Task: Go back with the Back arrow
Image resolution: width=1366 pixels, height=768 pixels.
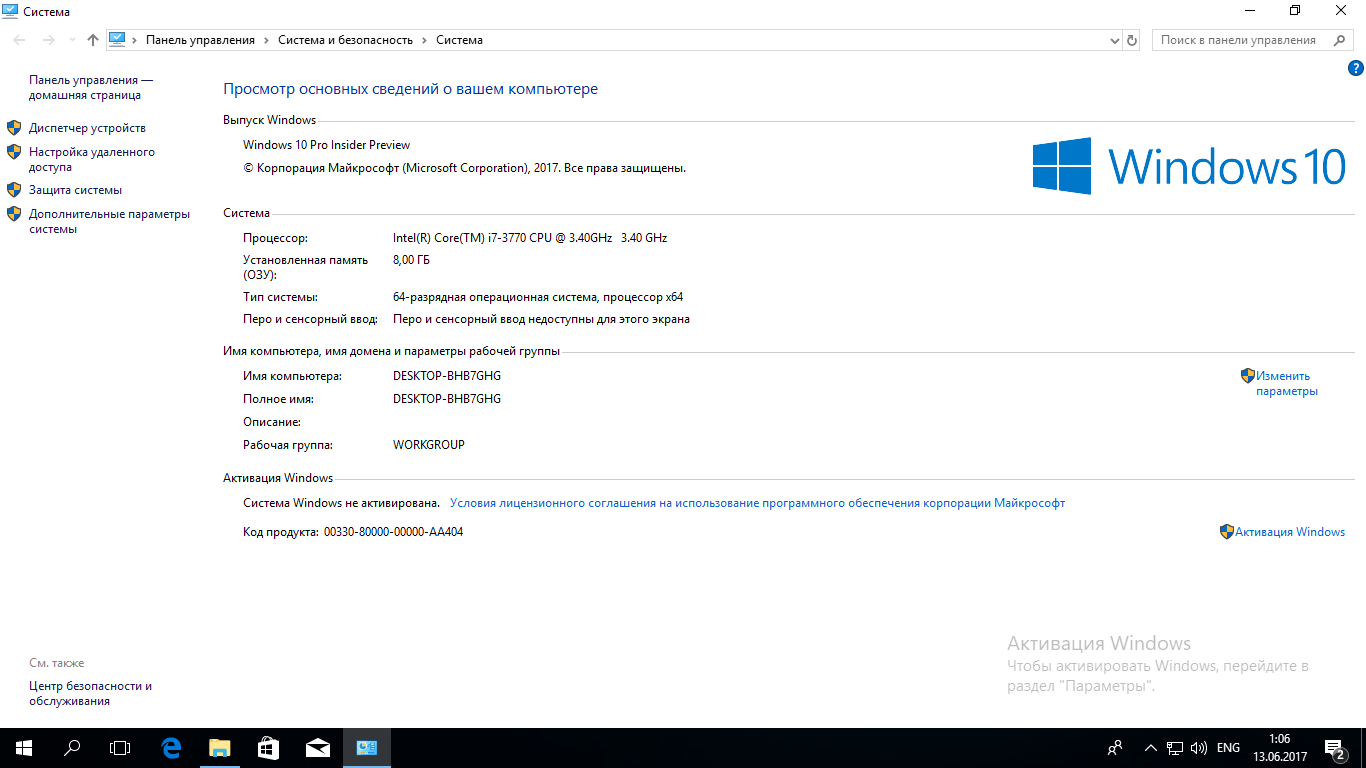Action: [x=20, y=40]
